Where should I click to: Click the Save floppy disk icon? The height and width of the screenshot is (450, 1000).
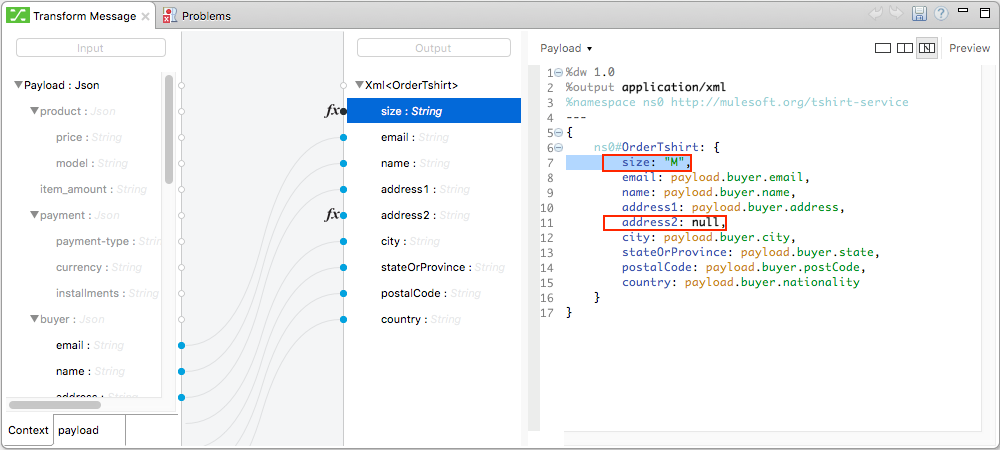pyautogui.click(x=918, y=15)
